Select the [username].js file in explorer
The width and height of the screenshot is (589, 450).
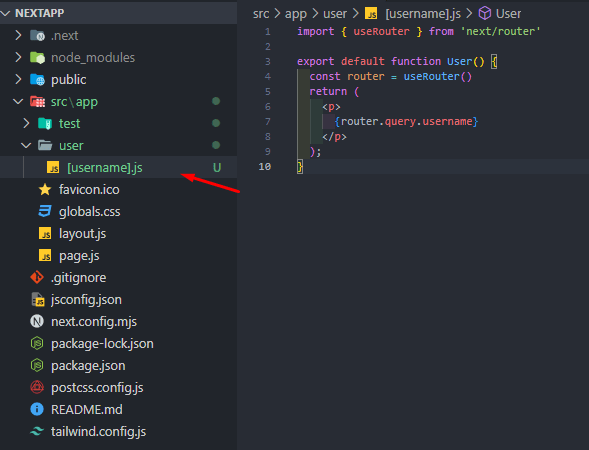(x=104, y=168)
